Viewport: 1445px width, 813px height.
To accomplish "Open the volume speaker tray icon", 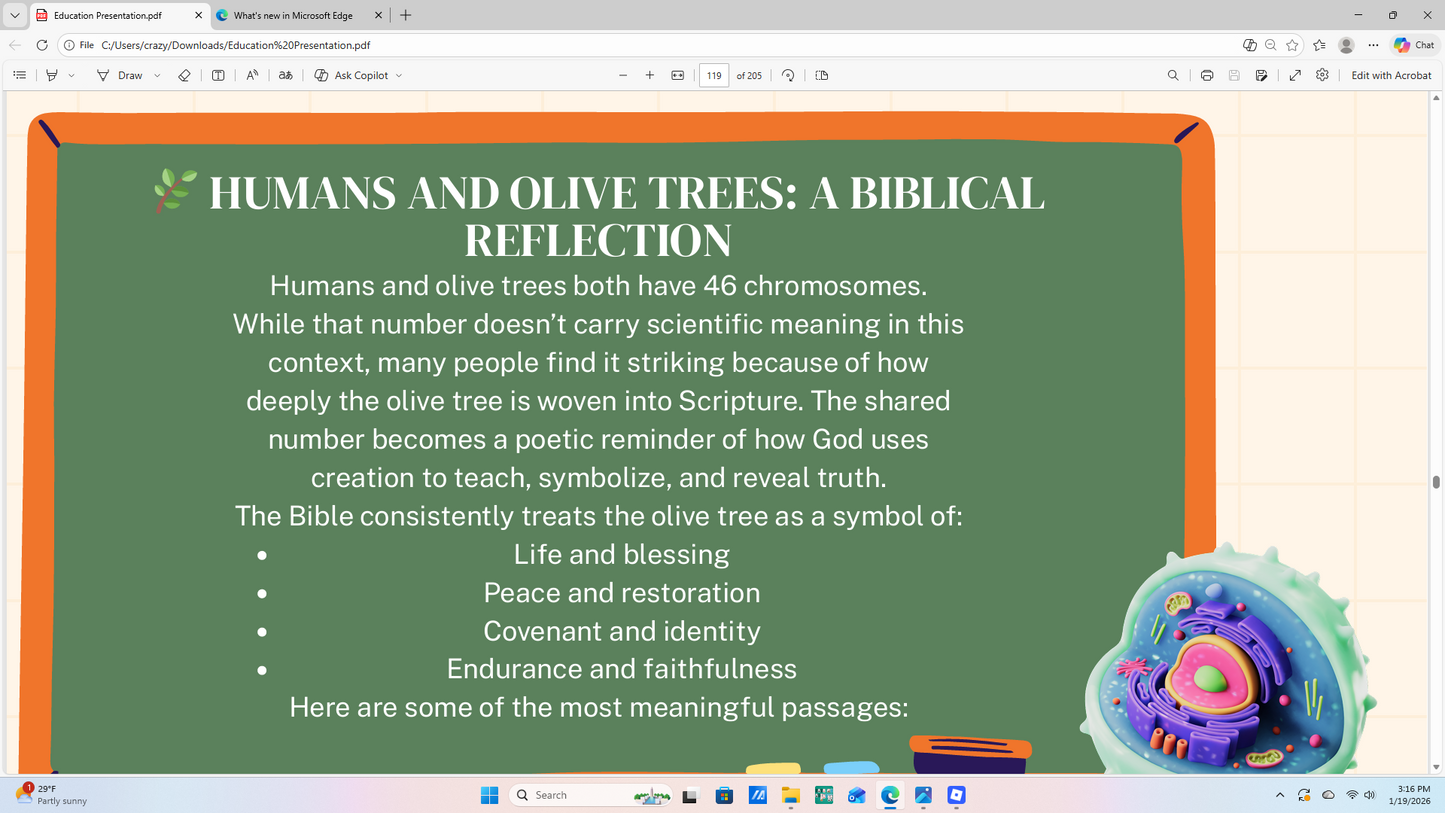I will pyautogui.click(x=1370, y=795).
